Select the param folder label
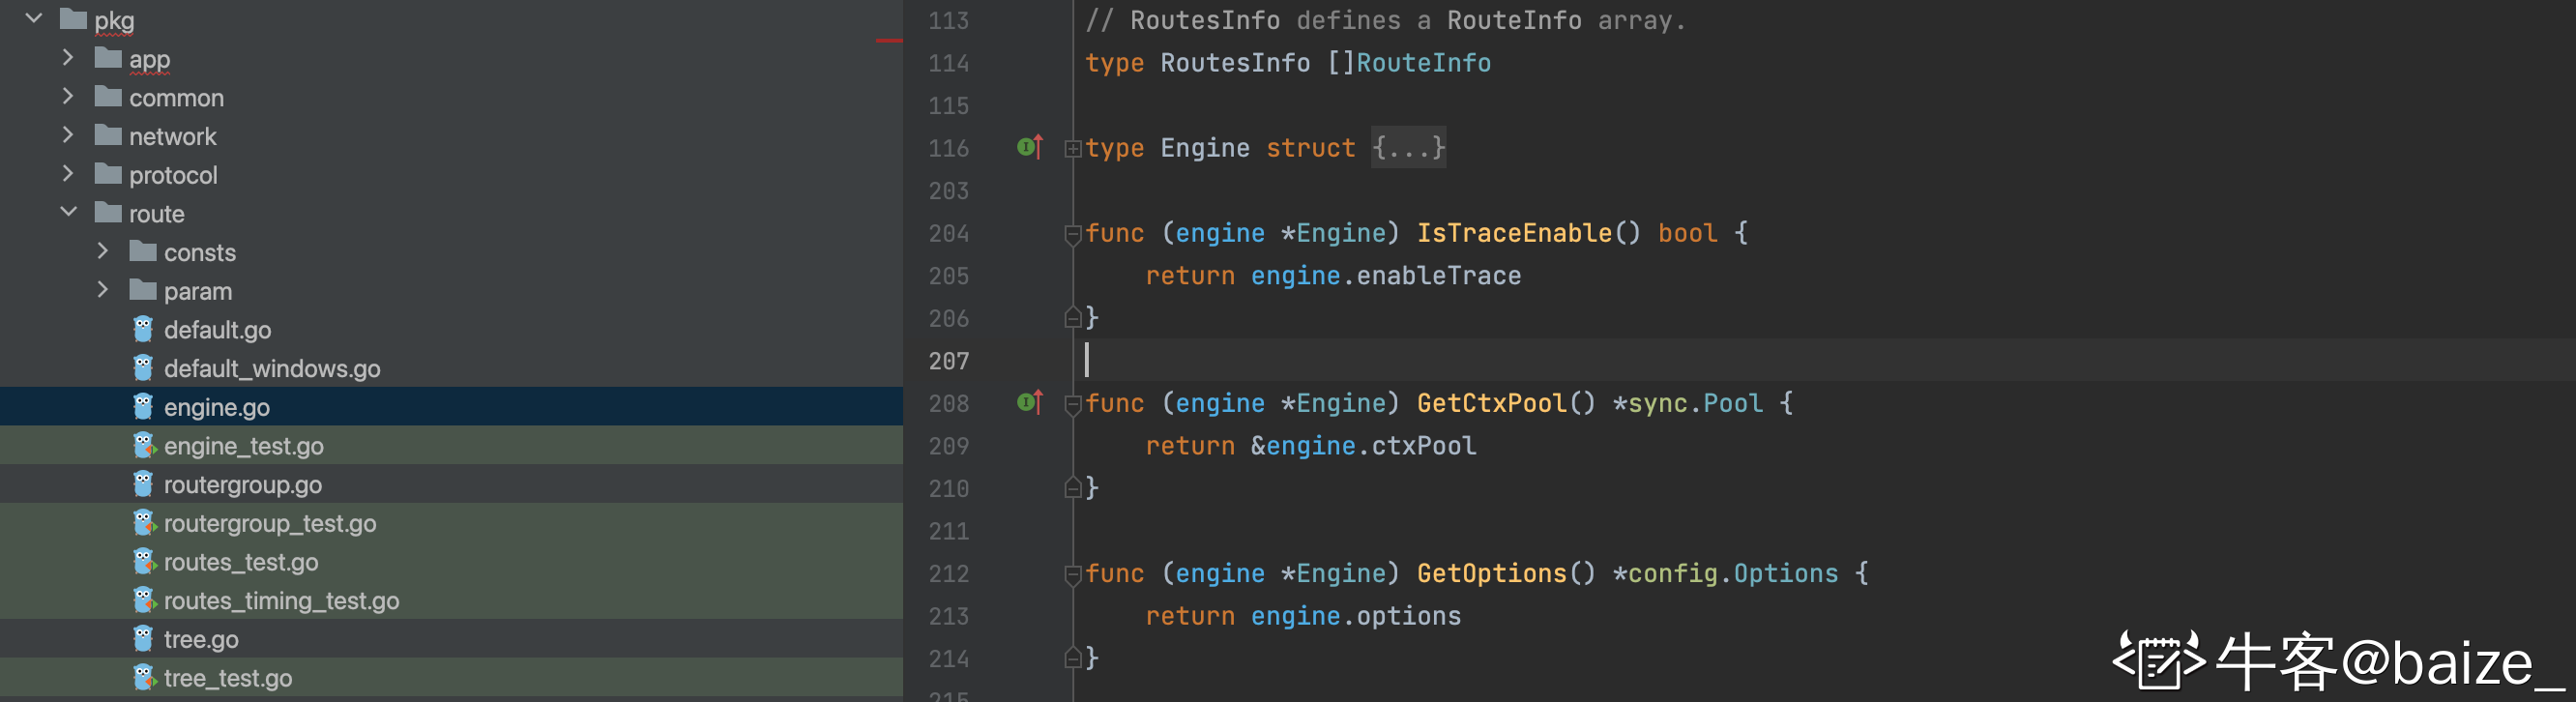The width and height of the screenshot is (2576, 702). pyautogui.click(x=198, y=291)
